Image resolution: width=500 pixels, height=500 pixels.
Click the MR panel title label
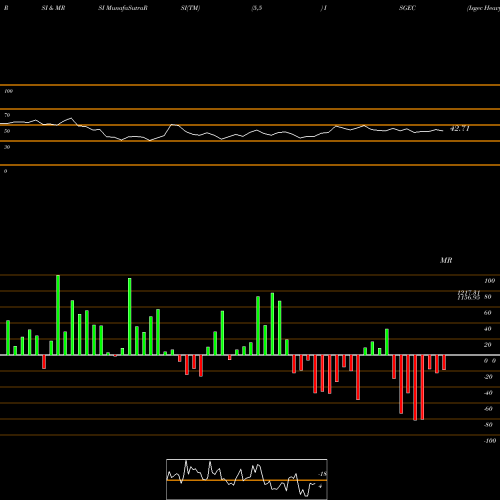pyautogui.click(x=446, y=260)
